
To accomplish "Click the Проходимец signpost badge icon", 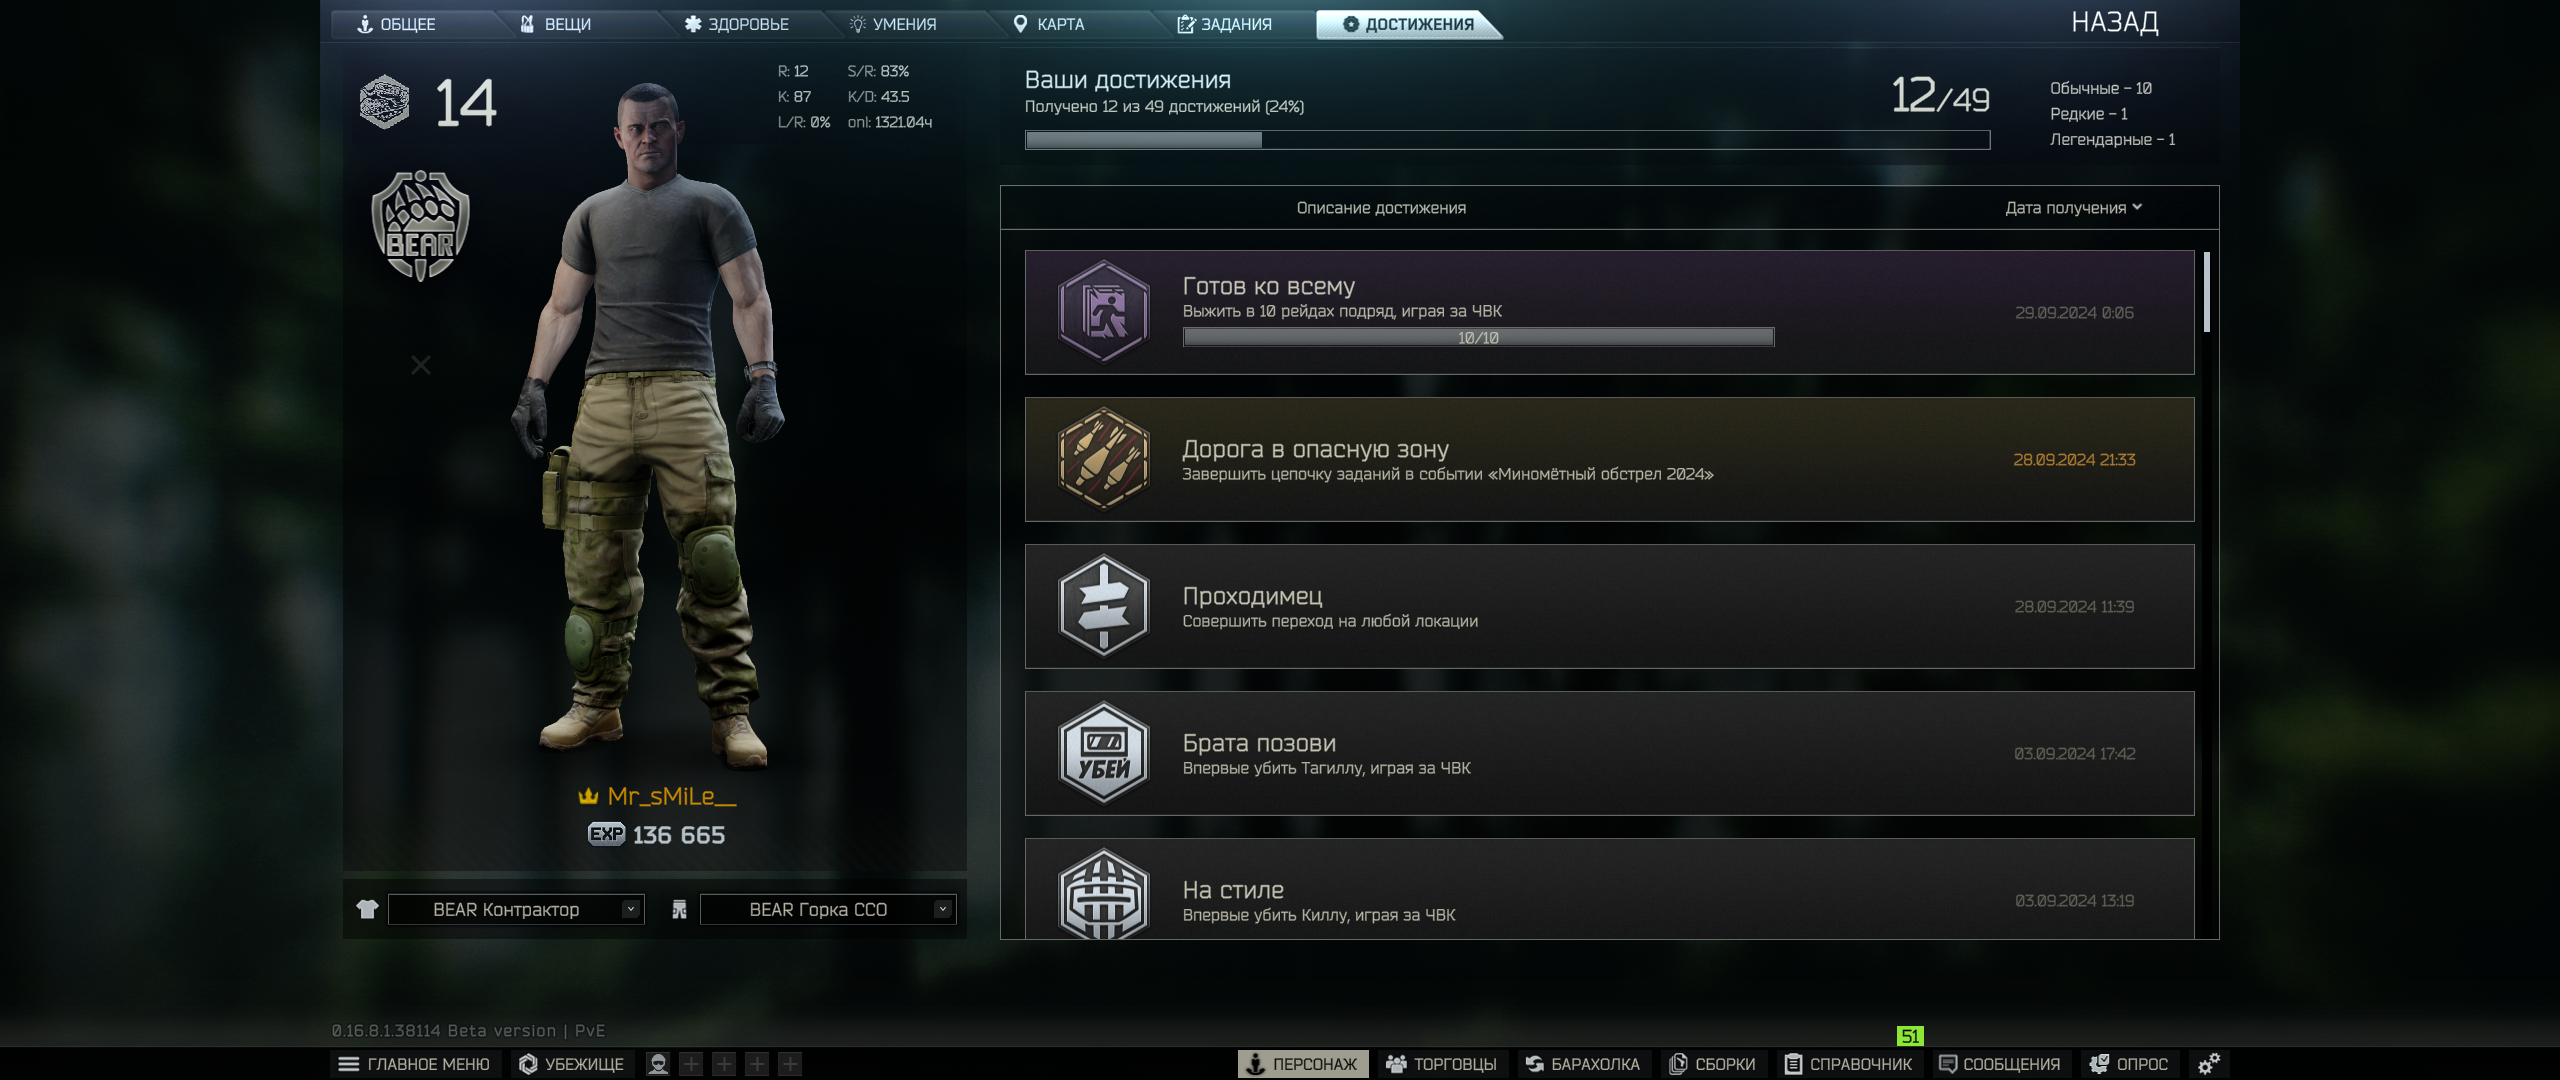I will (1104, 606).
